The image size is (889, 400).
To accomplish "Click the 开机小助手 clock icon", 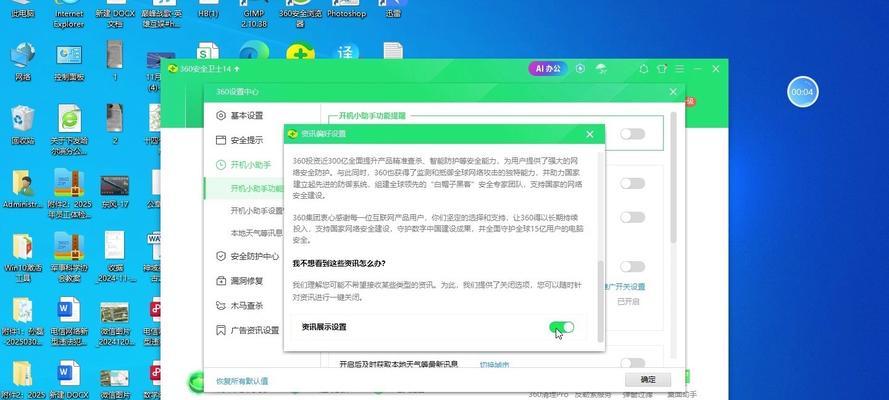I will (x=221, y=165).
